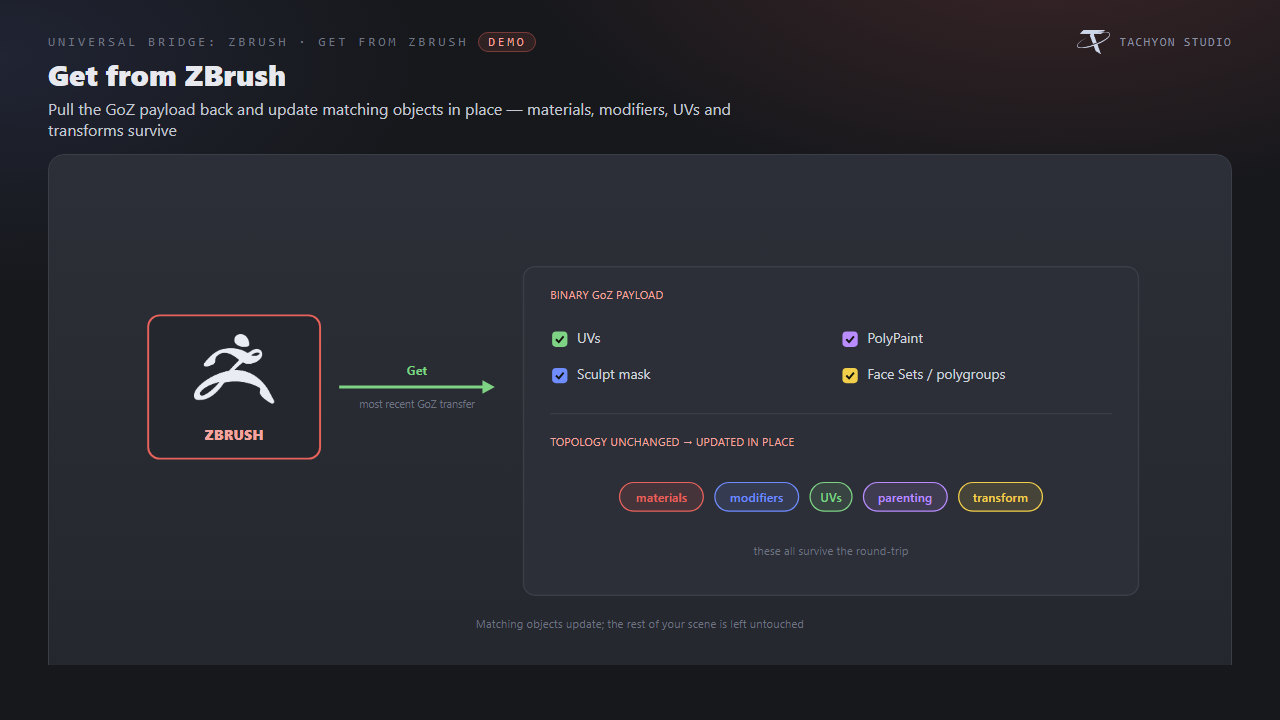The image size is (1280, 720).
Task: Click 'these all survive the round-trip' note
Action: (831, 551)
